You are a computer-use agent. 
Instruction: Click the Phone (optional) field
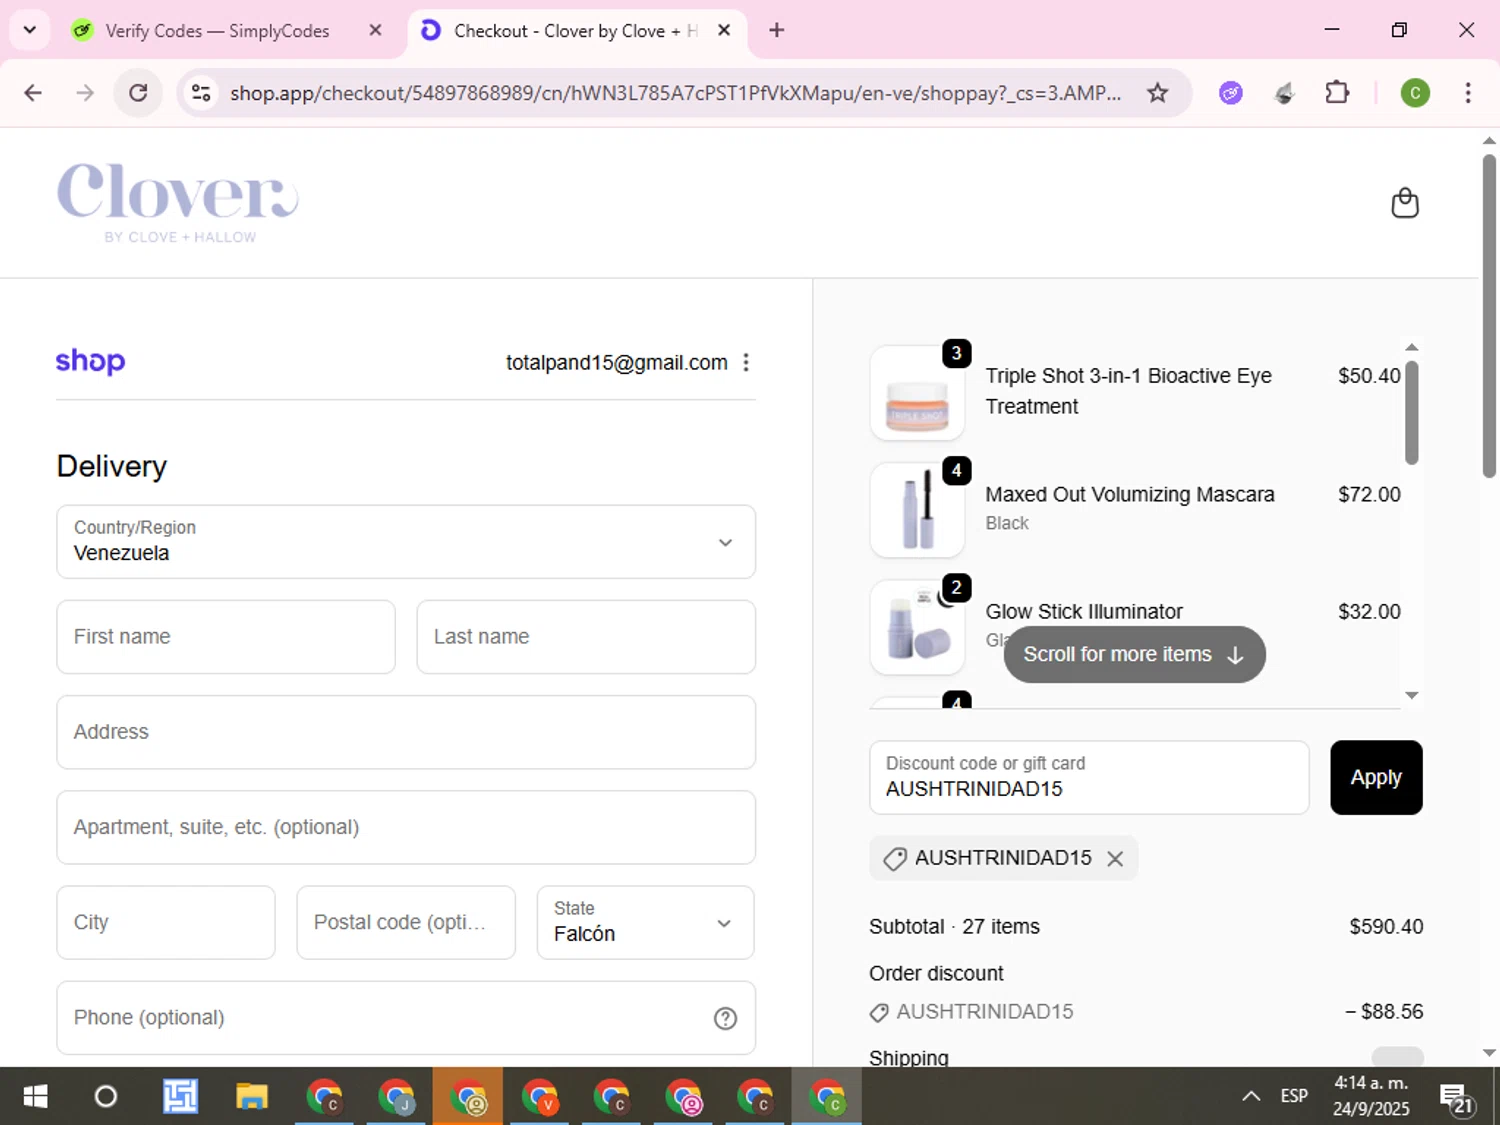[x=406, y=1017]
